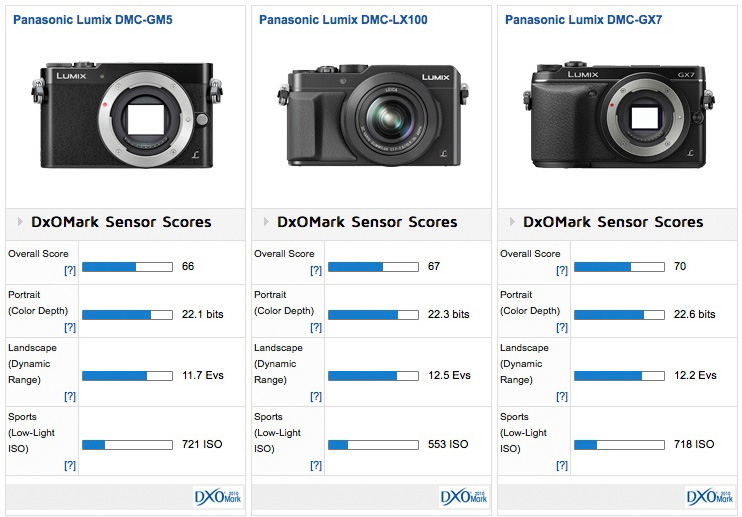Open the GM5 Portrait Color Depth [?] help
The height and width of the screenshot is (517, 742).
(70, 327)
